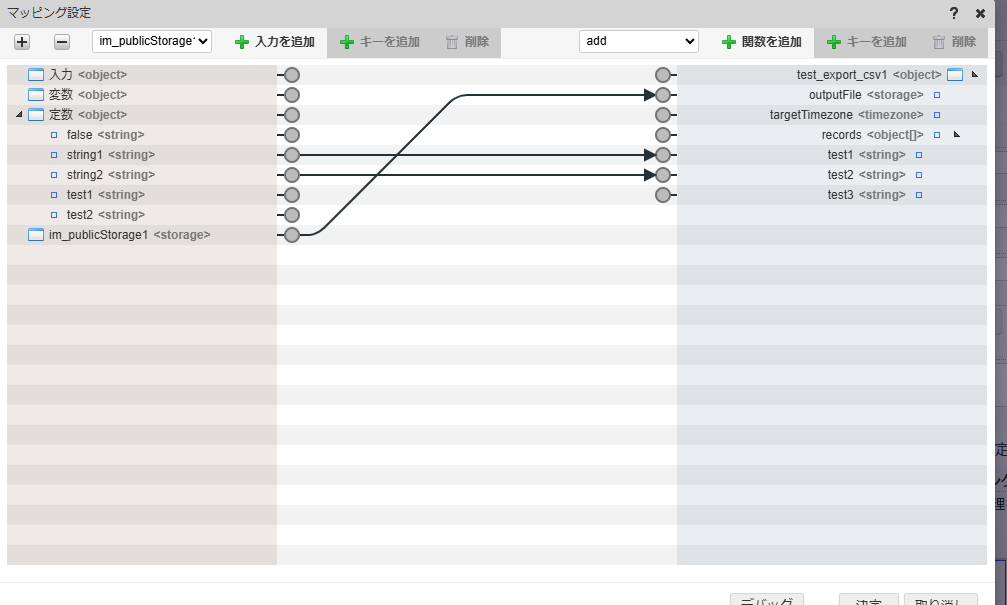
Task: Click the 関数を追加 button
Action: 762,42
